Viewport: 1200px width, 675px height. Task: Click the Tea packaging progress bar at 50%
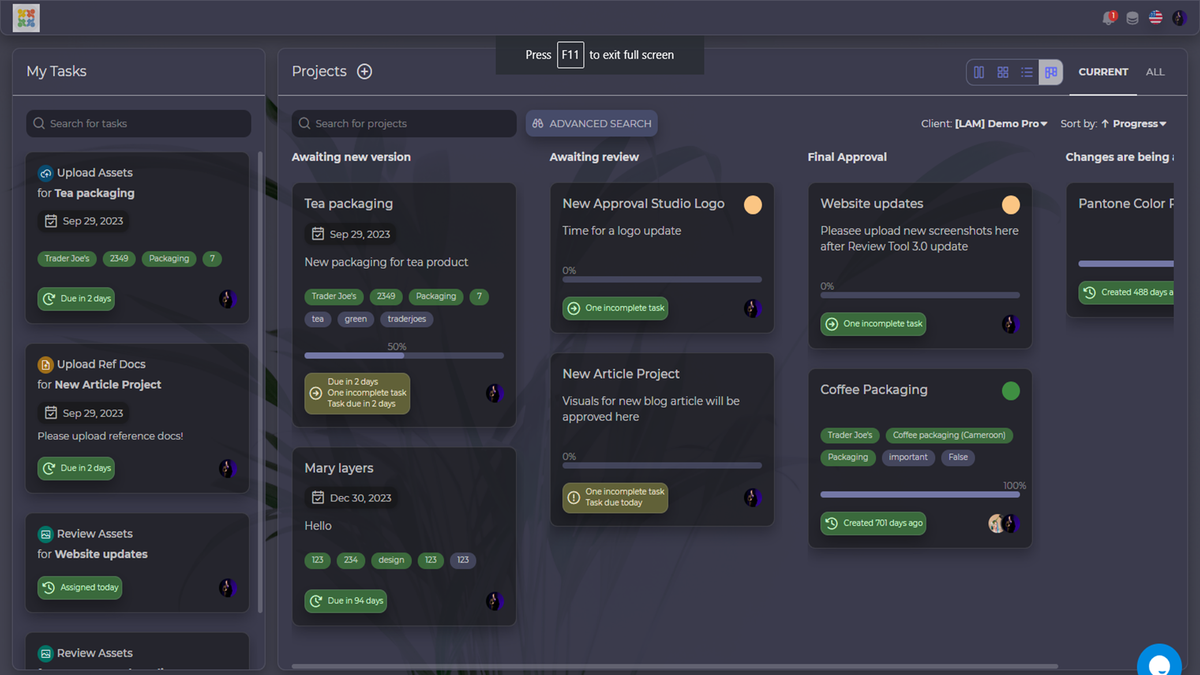click(x=404, y=356)
